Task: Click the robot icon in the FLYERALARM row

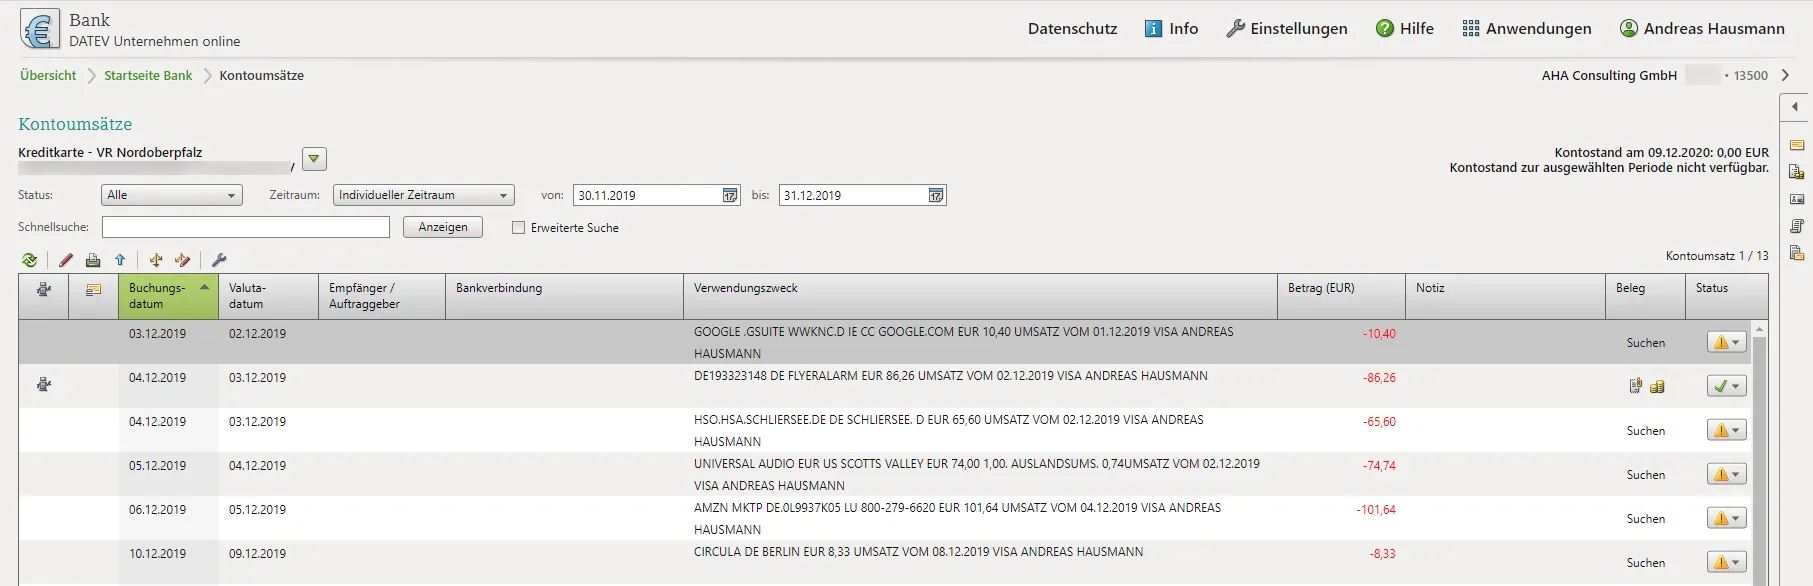Action: pyautogui.click(x=44, y=384)
